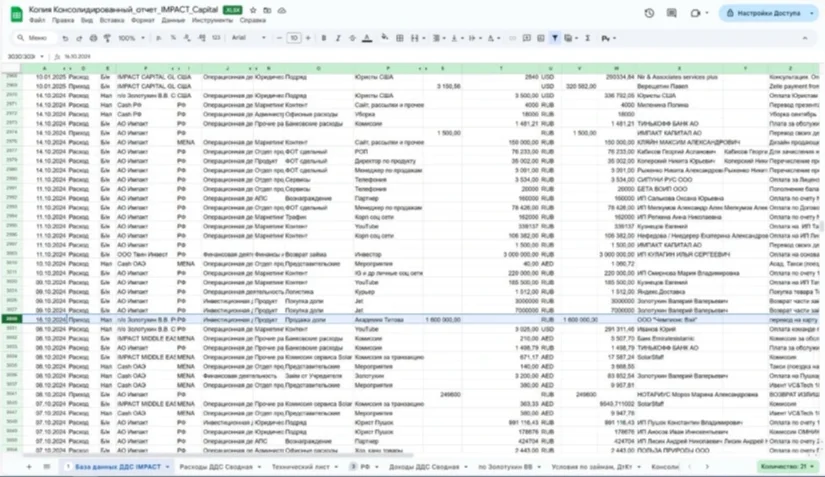Screen dimensions: 825x477
Task: Open the Данные menu
Action: click(173, 21)
